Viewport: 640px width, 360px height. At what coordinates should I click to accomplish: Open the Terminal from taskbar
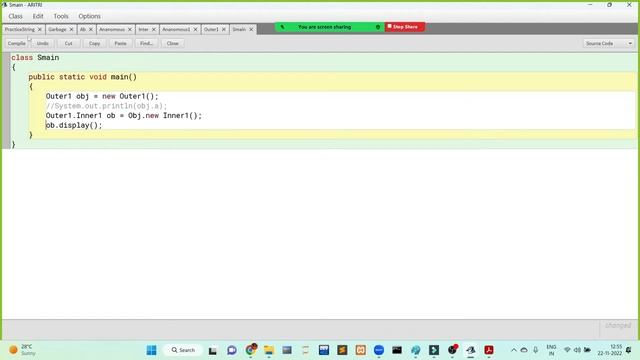(397, 350)
